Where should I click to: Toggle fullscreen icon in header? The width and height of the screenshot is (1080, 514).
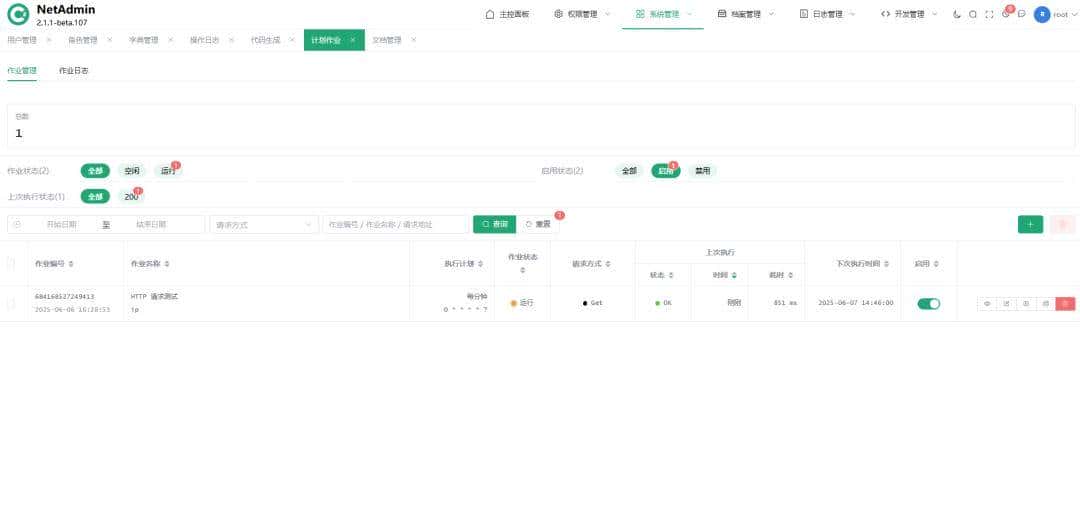pyautogui.click(x=989, y=14)
